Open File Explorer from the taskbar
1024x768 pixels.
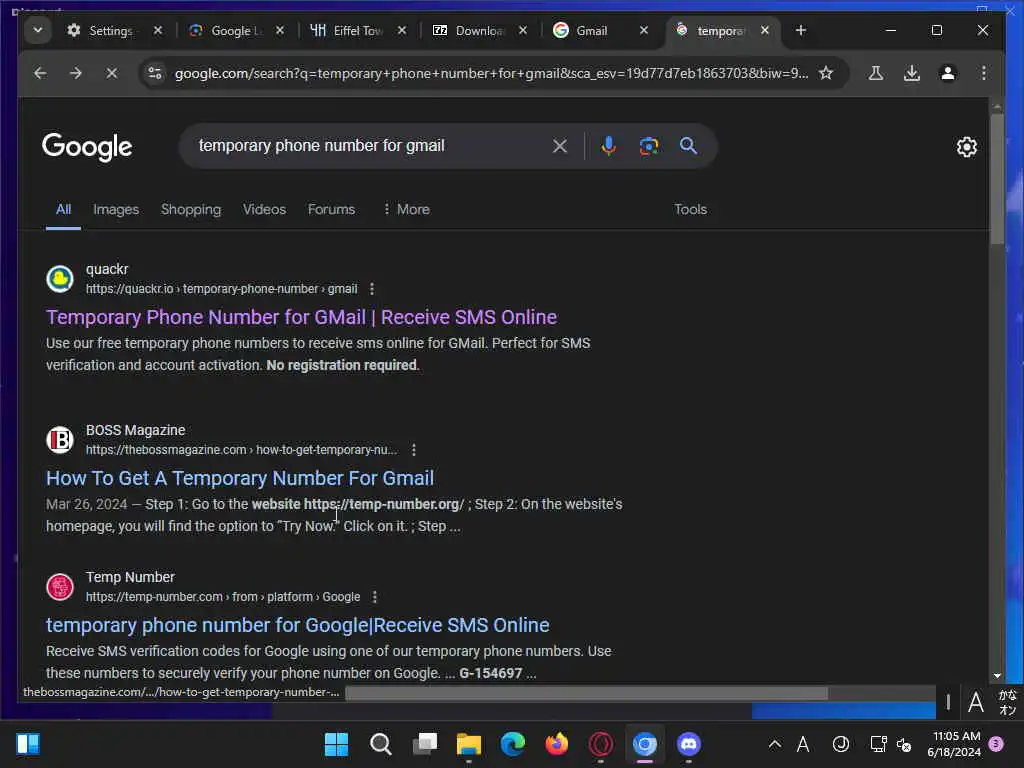pyautogui.click(x=468, y=744)
